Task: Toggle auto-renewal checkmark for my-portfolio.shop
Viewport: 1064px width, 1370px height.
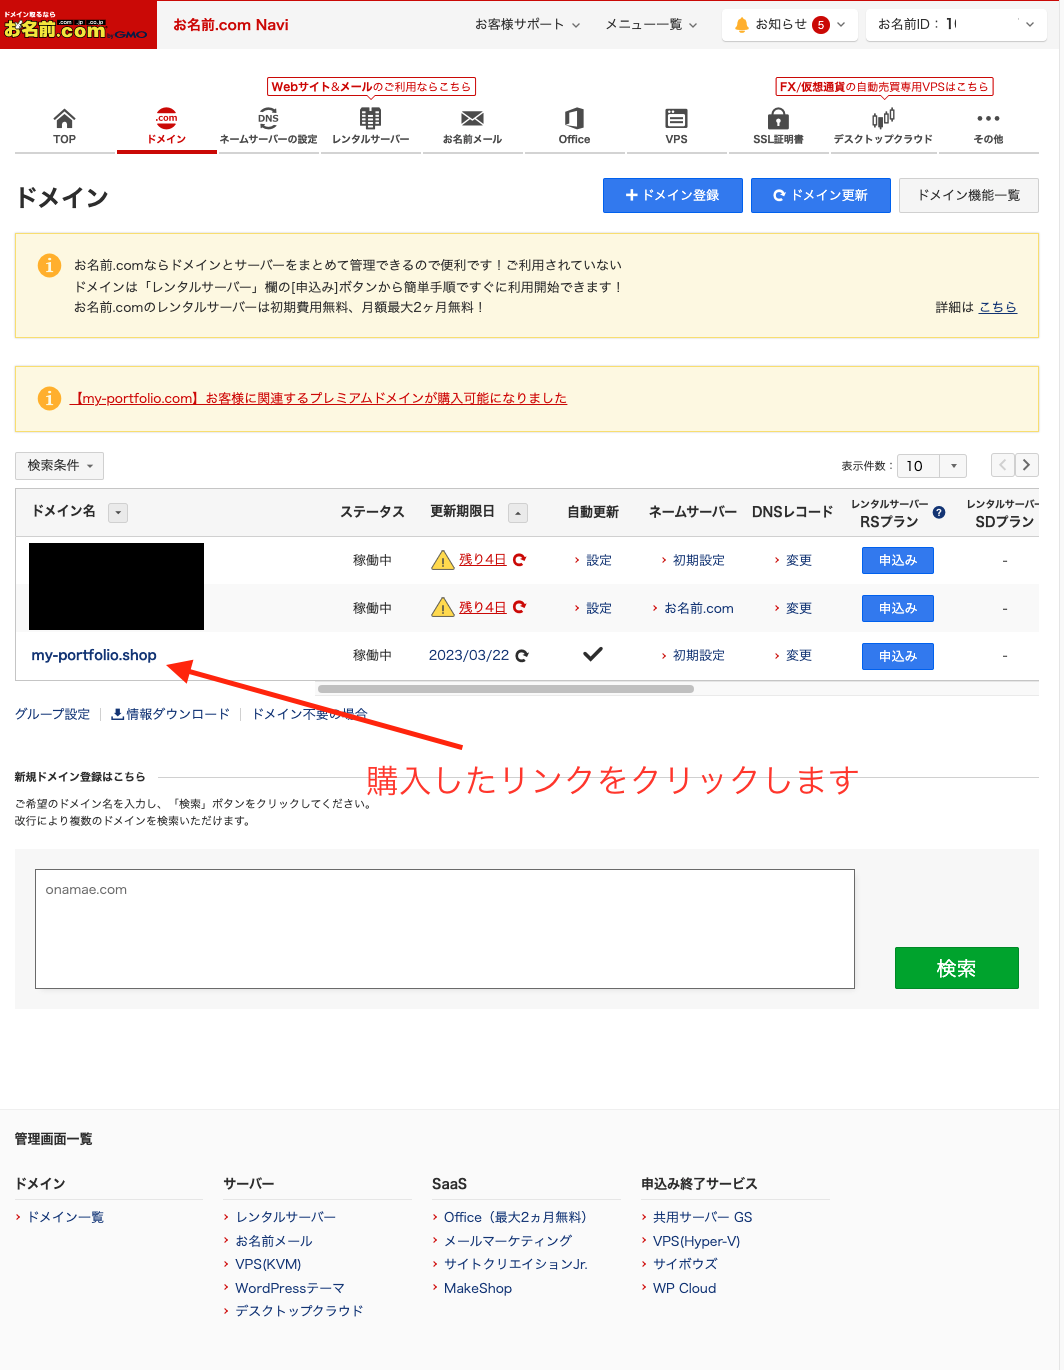Action: (x=592, y=654)
